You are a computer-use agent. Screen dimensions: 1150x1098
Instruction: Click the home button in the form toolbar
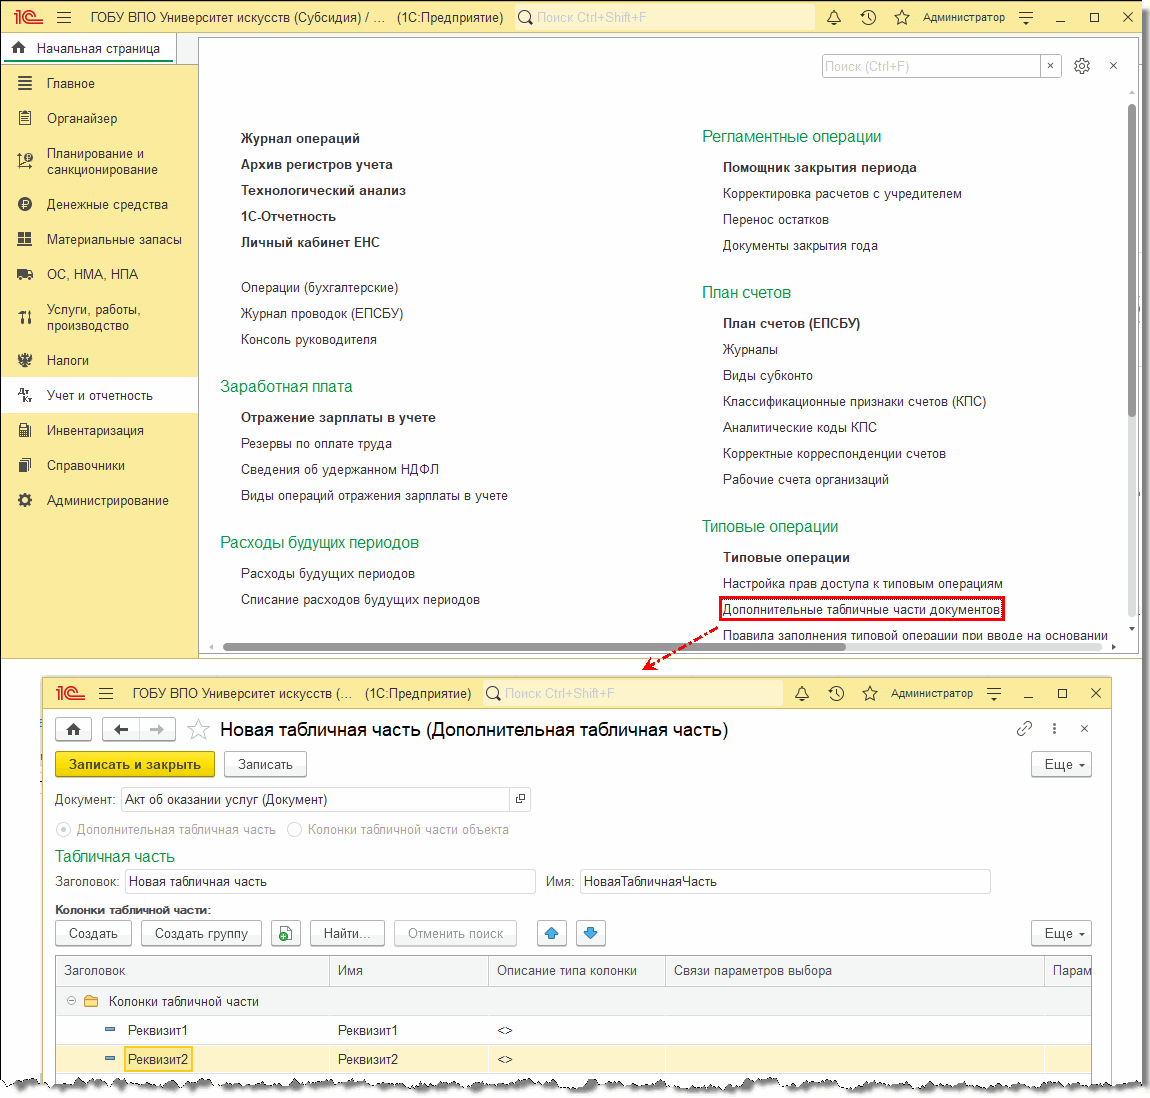tap(73, 730)
